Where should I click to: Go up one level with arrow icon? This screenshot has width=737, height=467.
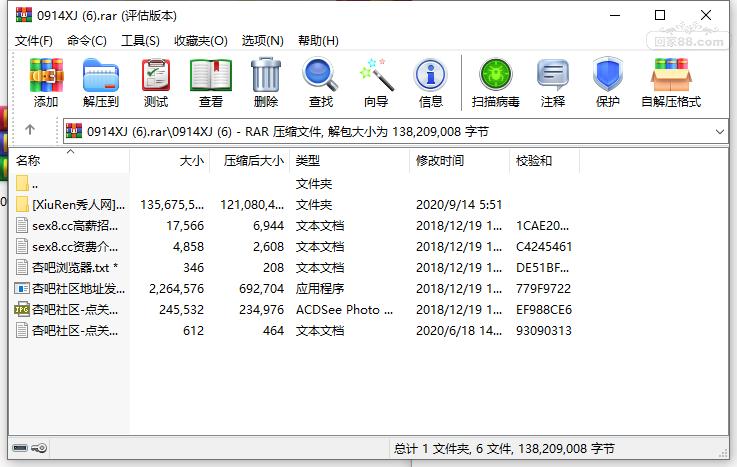30,129
